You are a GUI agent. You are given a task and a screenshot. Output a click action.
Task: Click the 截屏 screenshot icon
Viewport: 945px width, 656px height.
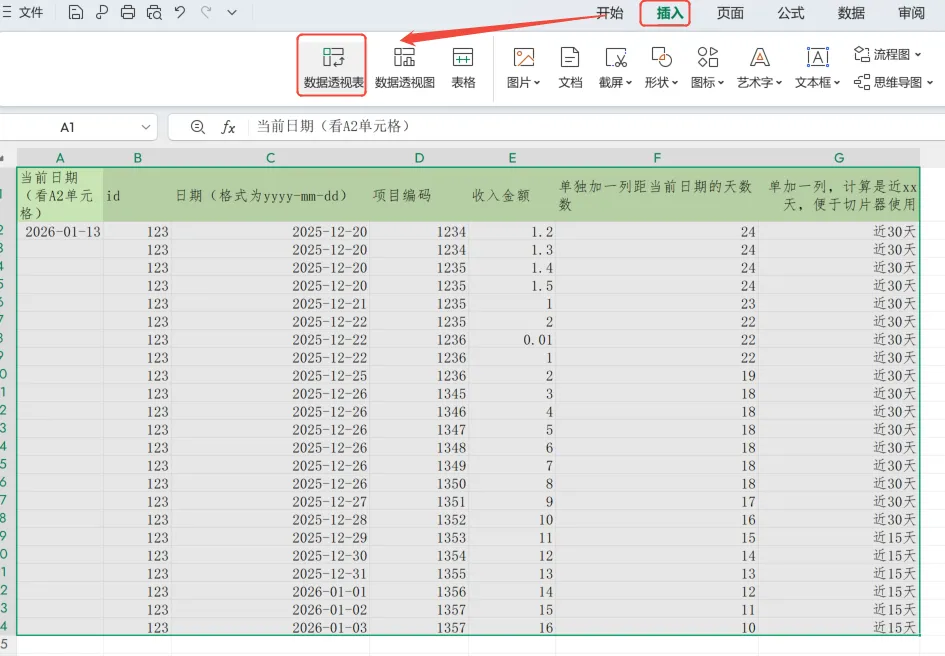tap(615, 58)
